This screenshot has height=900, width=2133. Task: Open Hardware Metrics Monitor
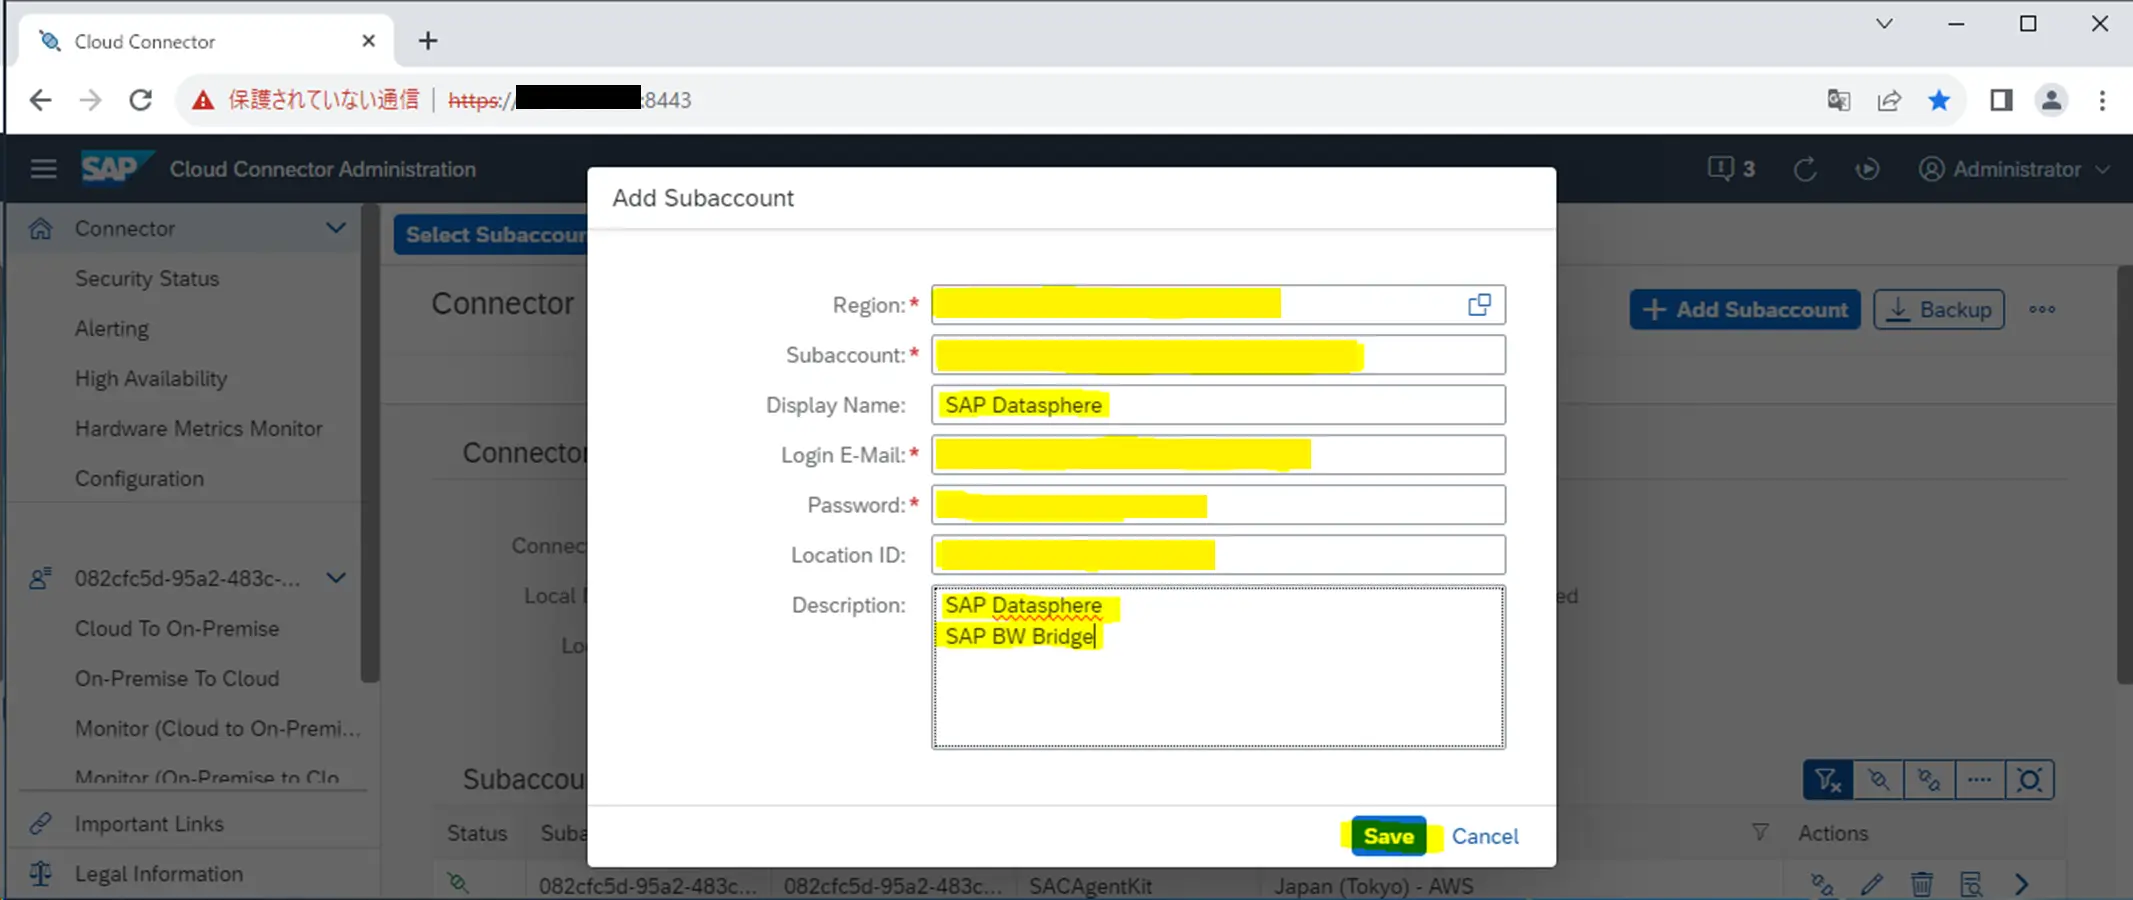click(x=199, y=429)
